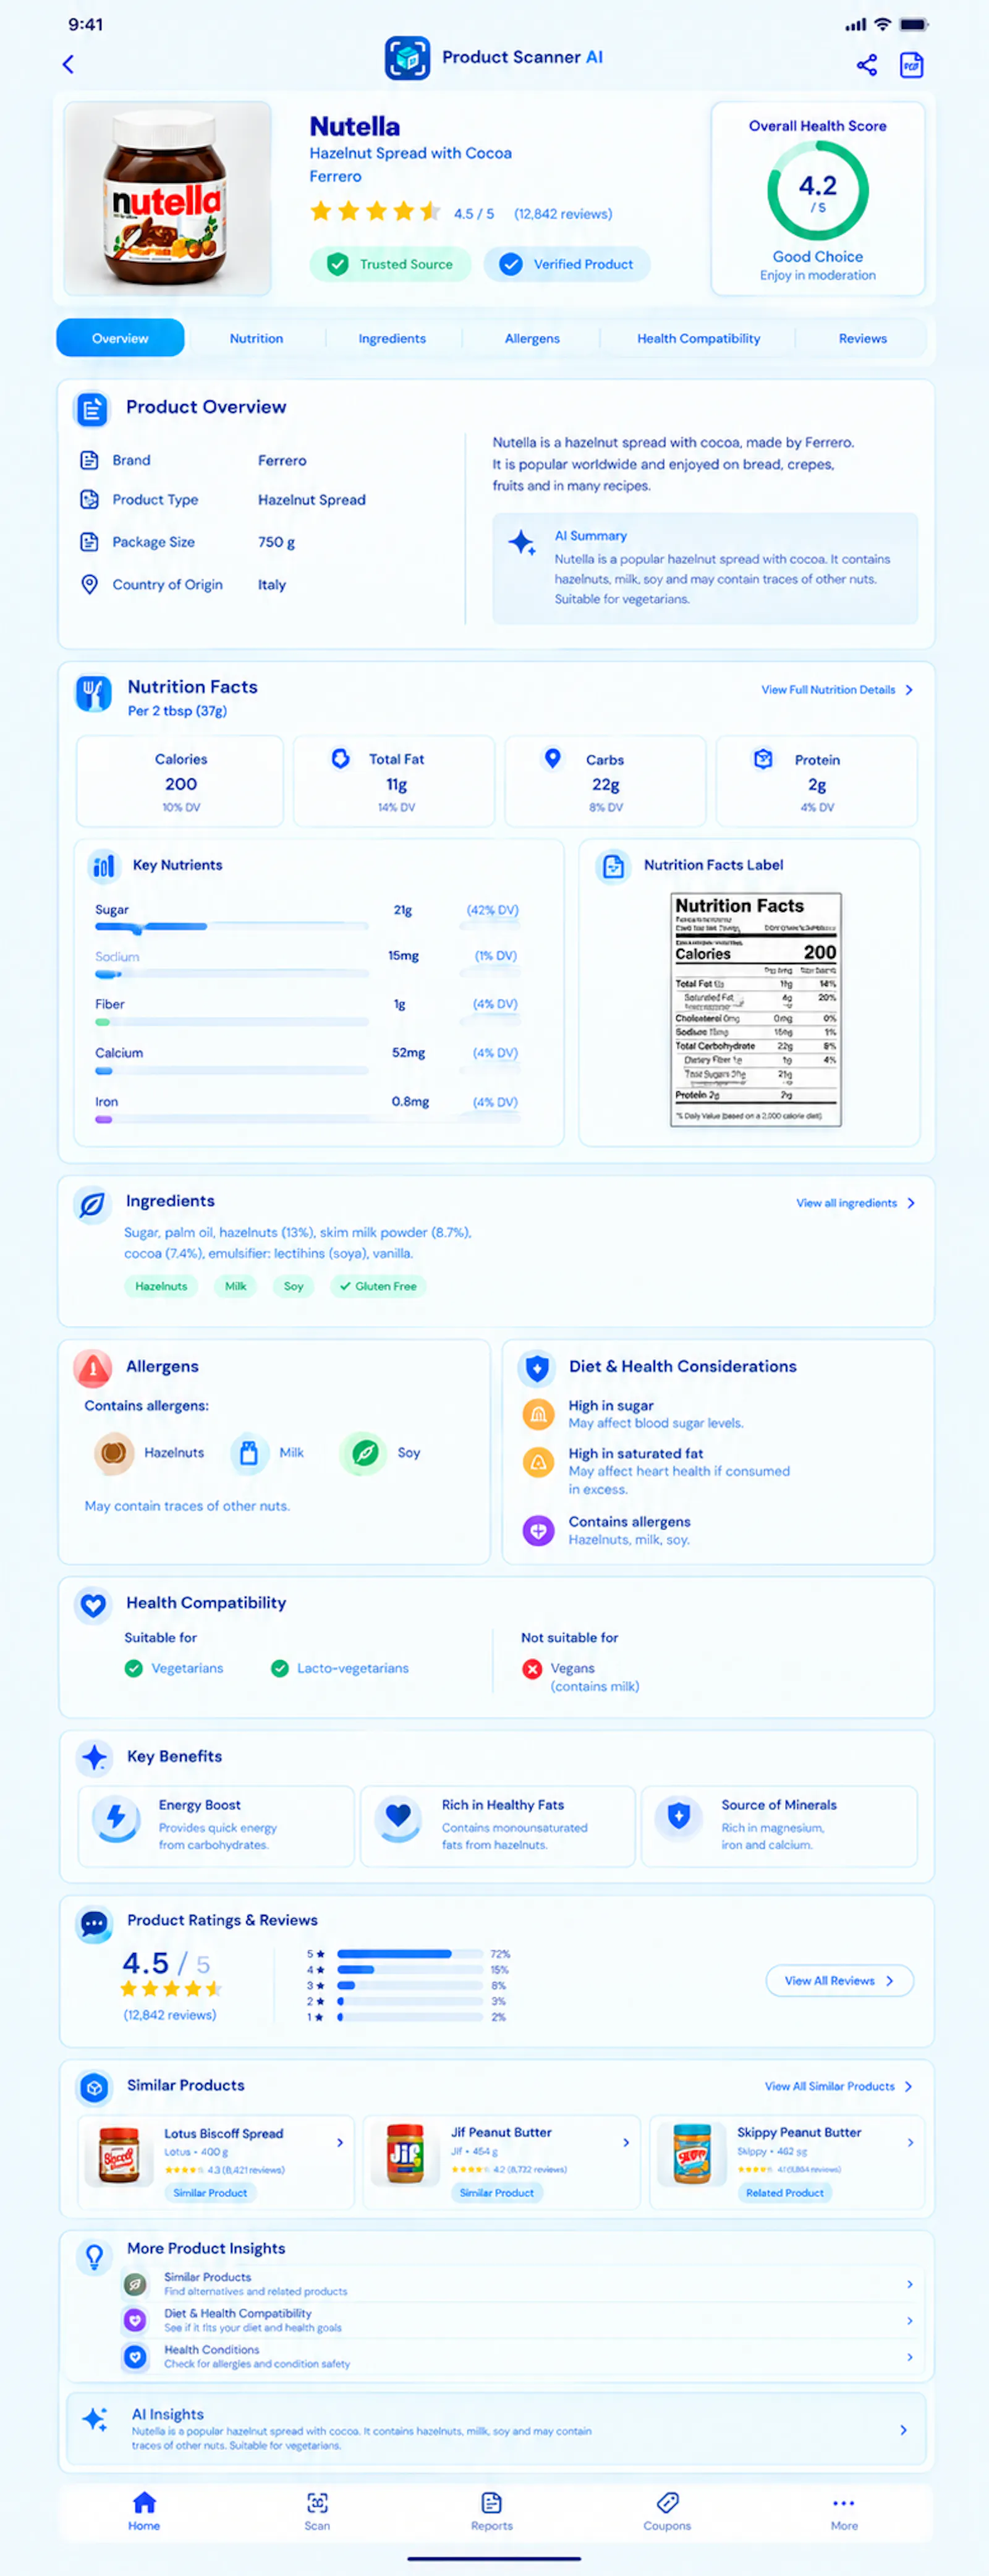This screenshot has width=989, height=2576.
Task: Tap the More Product Insights bulb icon
Action: 94,2256
